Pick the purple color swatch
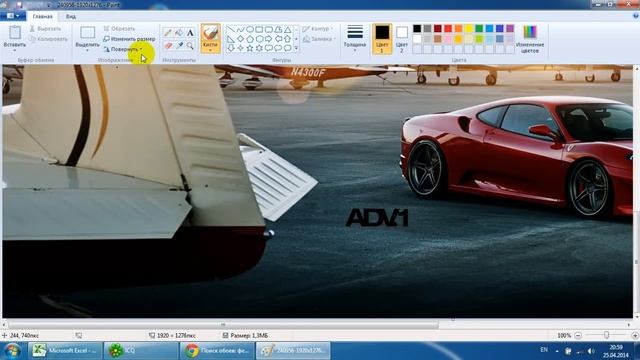This screenshot has height=360, width=640. (510, 29)
